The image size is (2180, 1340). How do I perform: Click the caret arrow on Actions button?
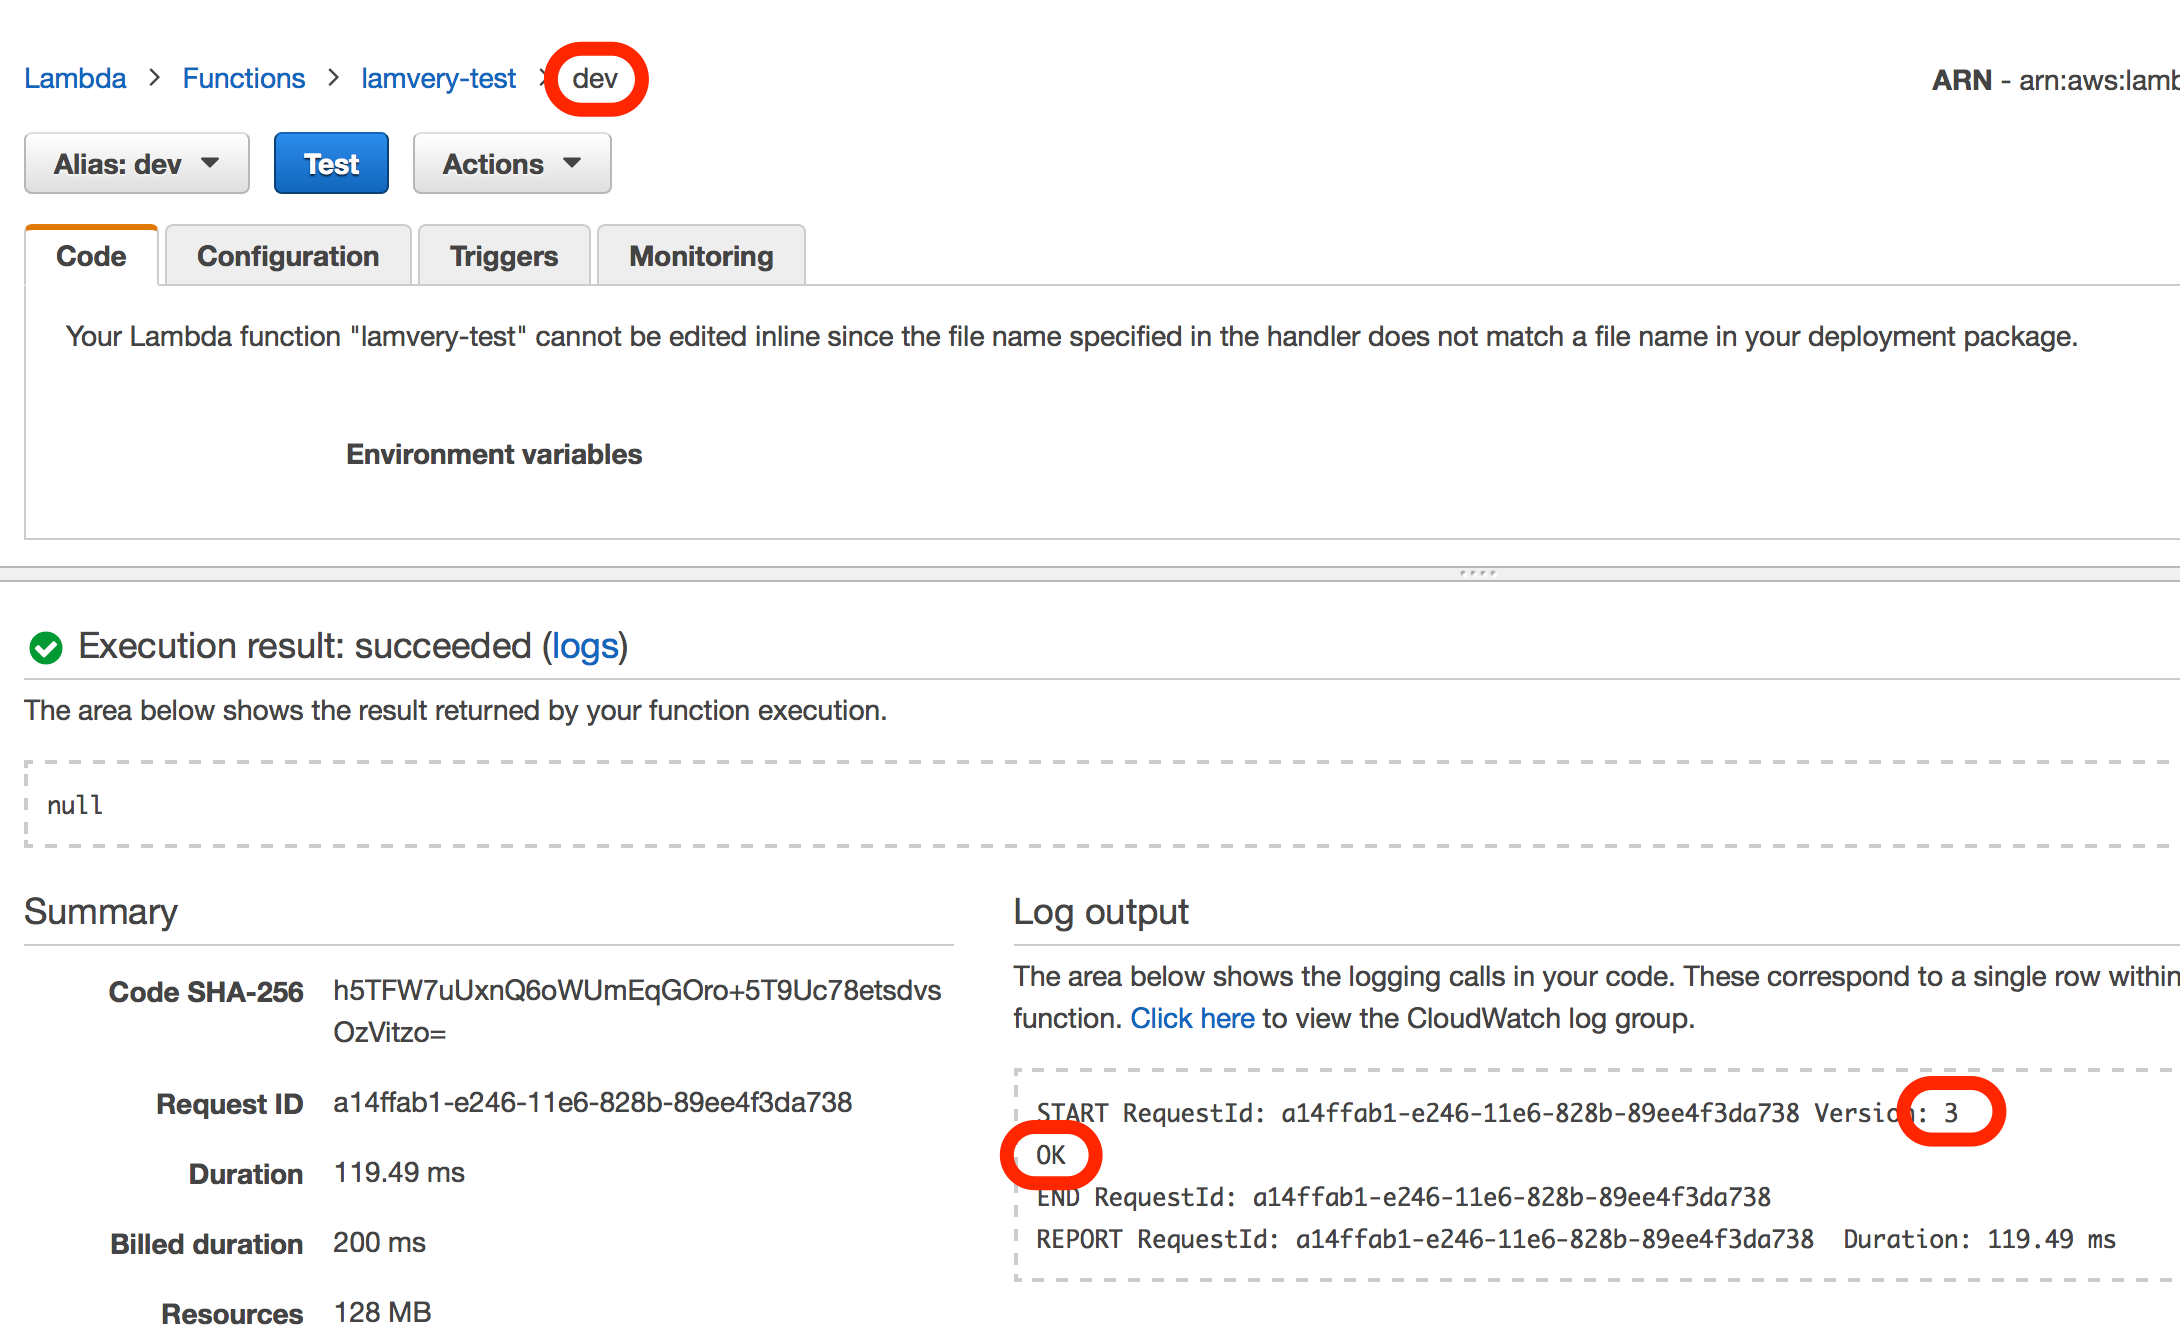(572, 163)
